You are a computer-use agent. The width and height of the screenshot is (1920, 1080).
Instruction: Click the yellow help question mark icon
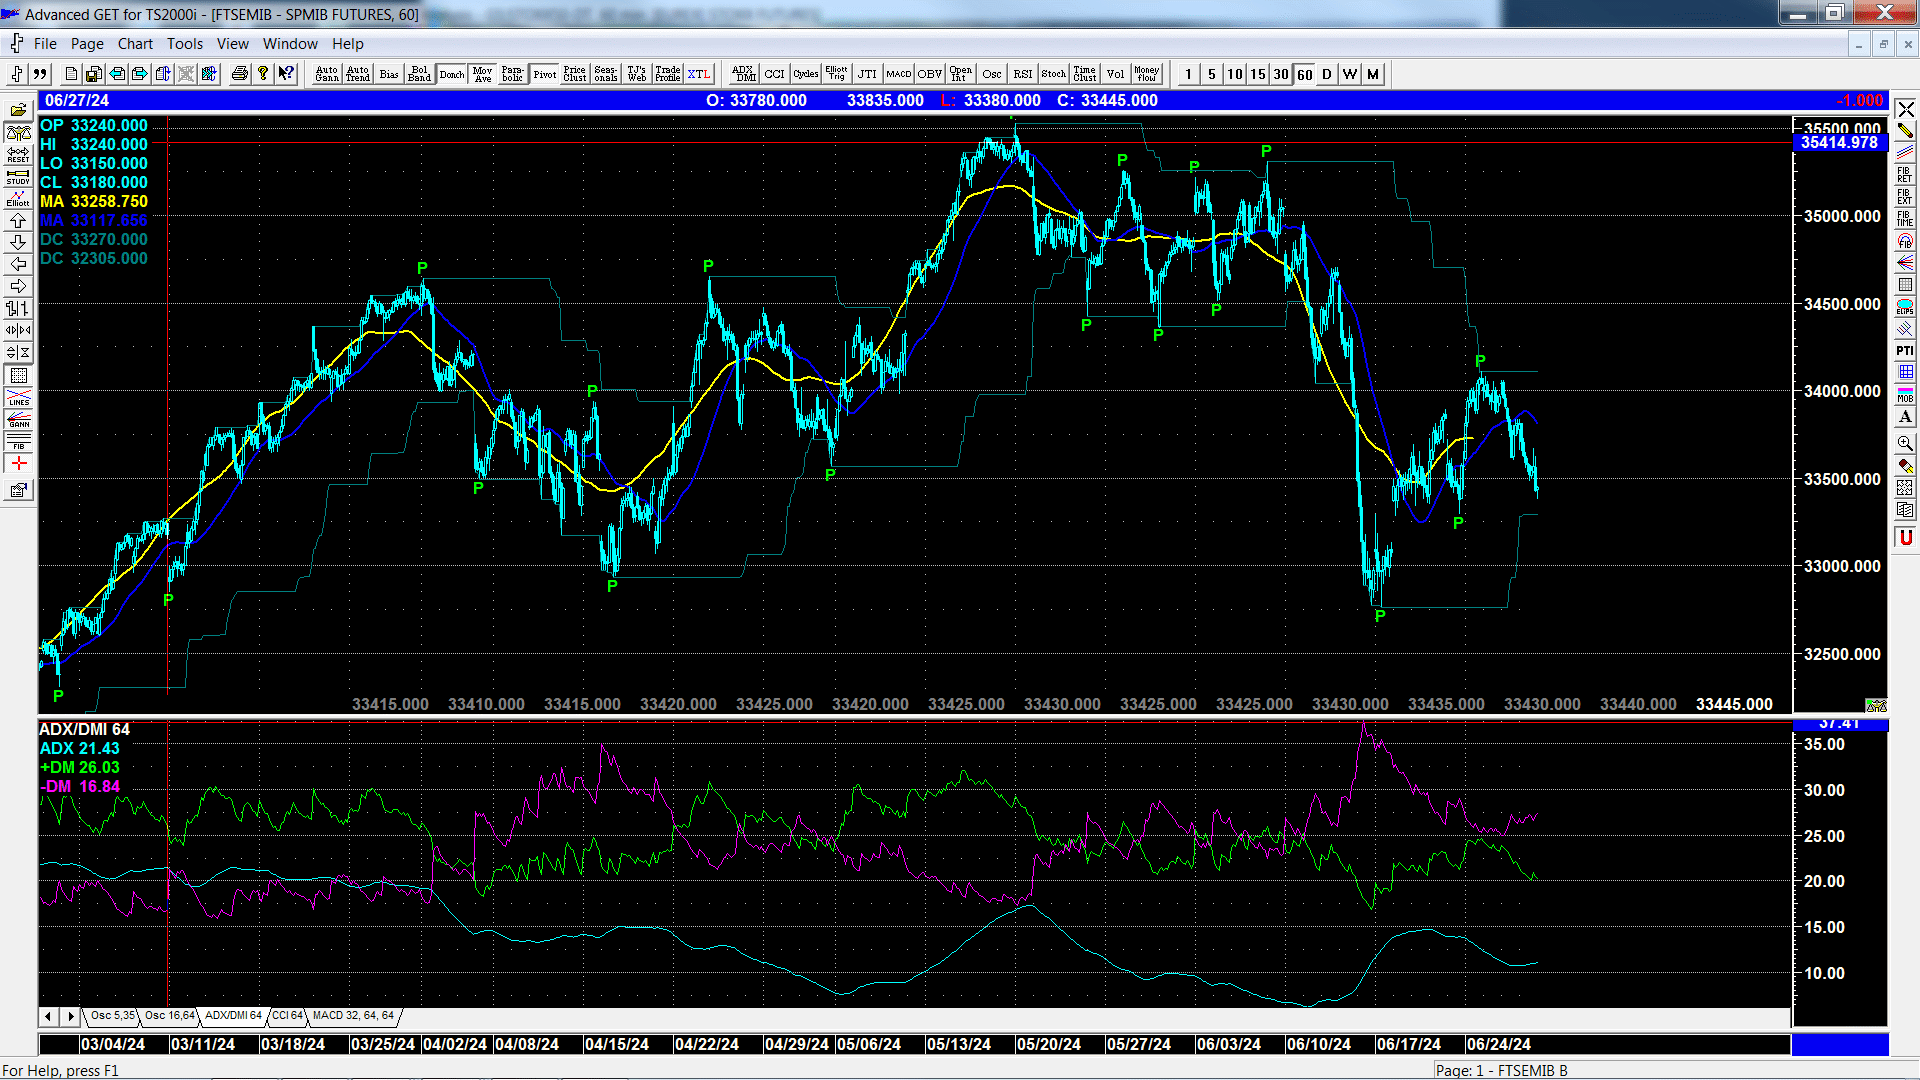point(263,74)
